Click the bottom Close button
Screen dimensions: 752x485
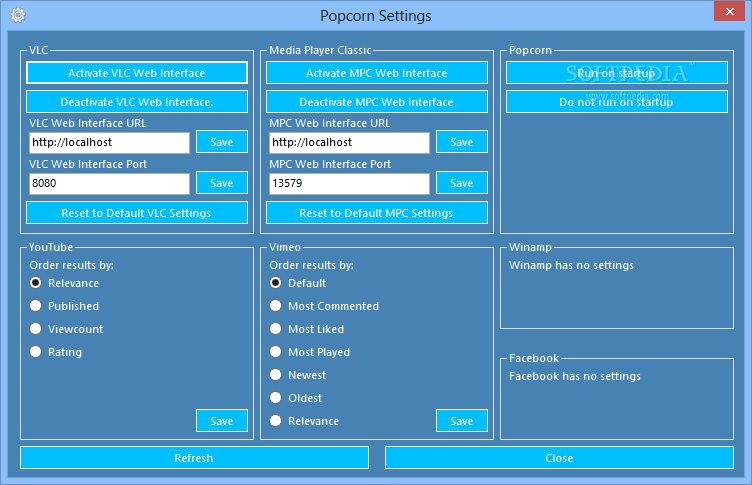coord(559,458)
